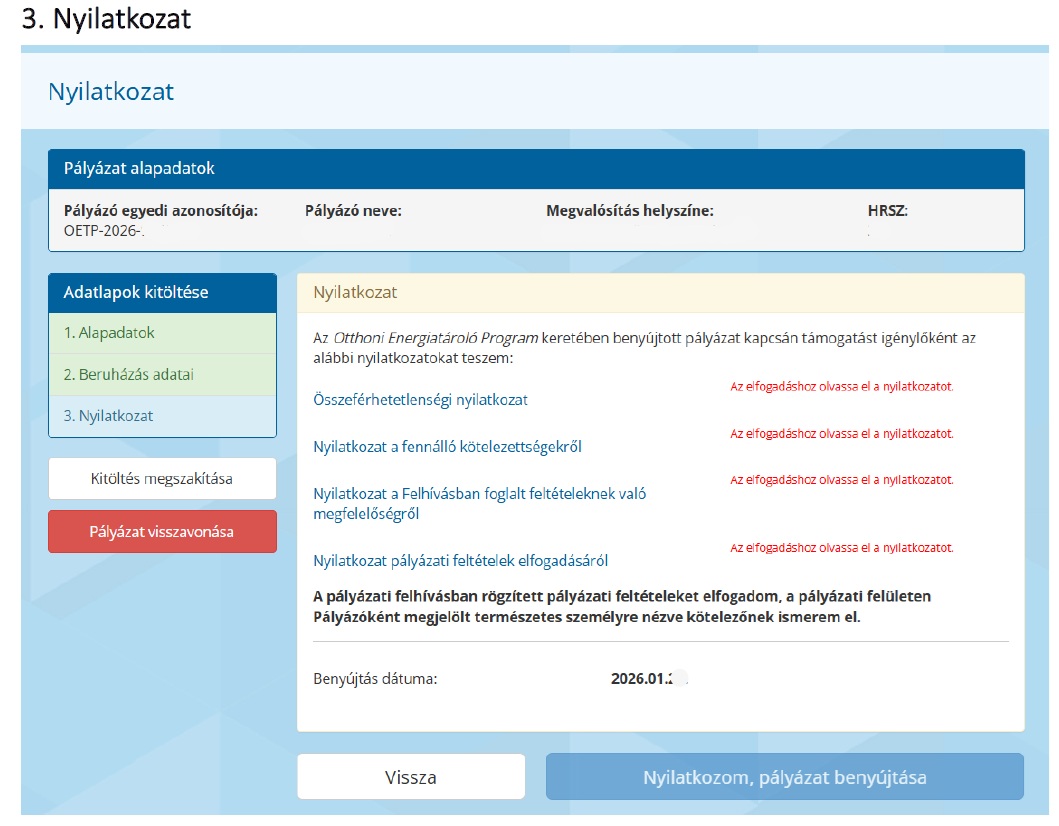
Task: Click the 'Kitöltés megszakítása' button
Action: click(x=162, y=479)
